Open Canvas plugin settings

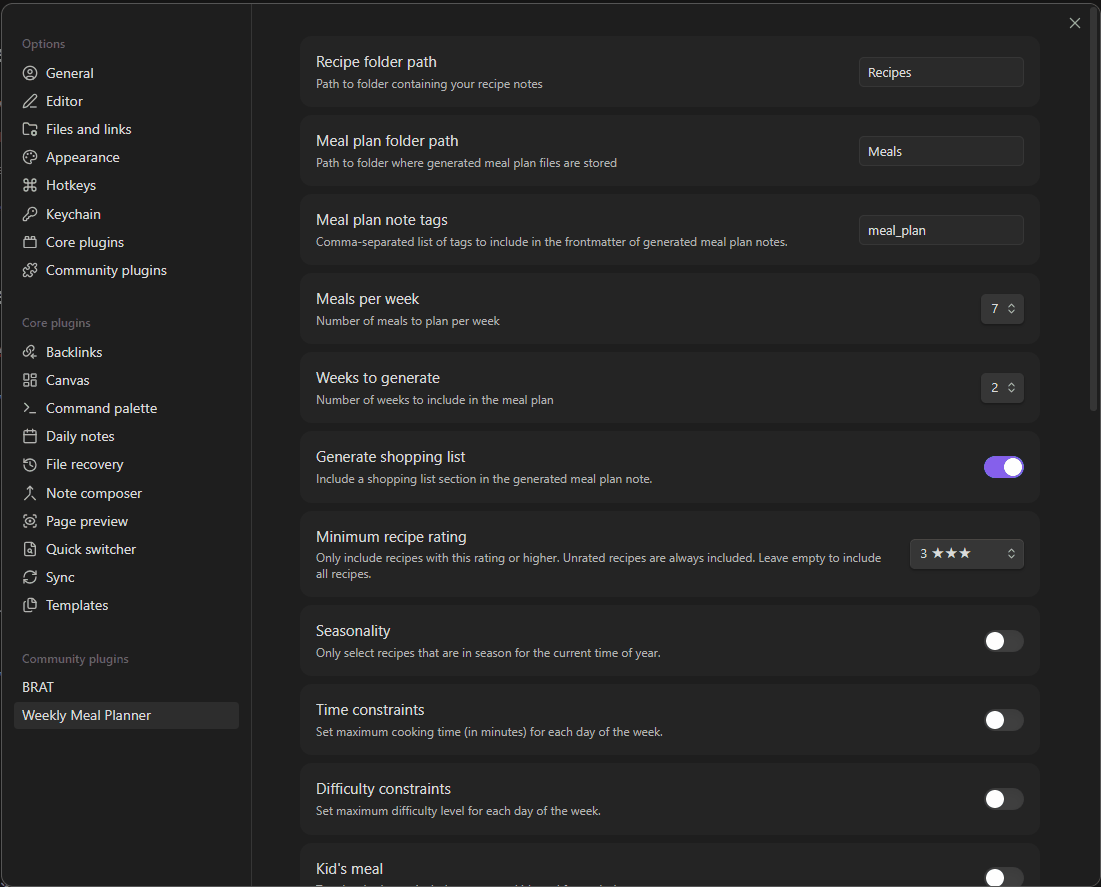pos(126,380)
